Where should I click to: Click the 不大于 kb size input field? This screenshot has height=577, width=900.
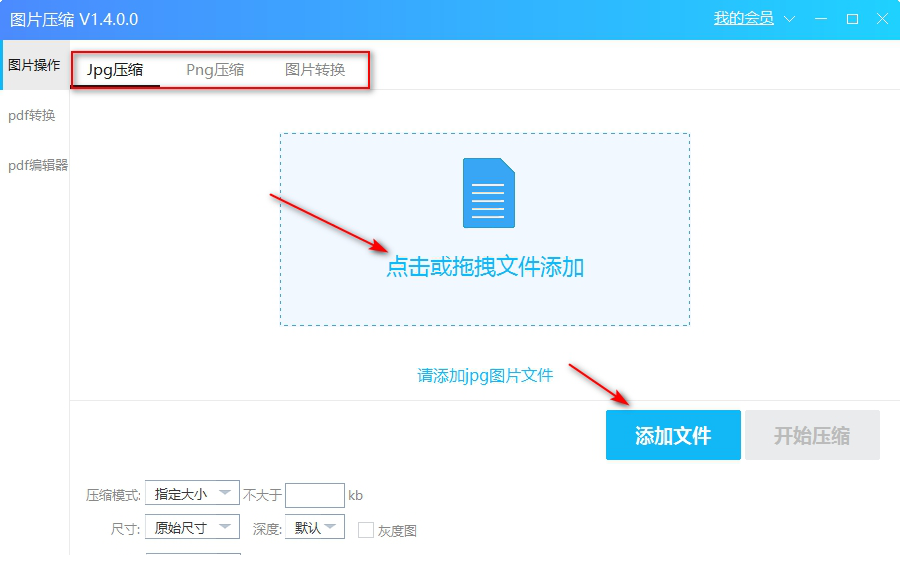(314, 495)
